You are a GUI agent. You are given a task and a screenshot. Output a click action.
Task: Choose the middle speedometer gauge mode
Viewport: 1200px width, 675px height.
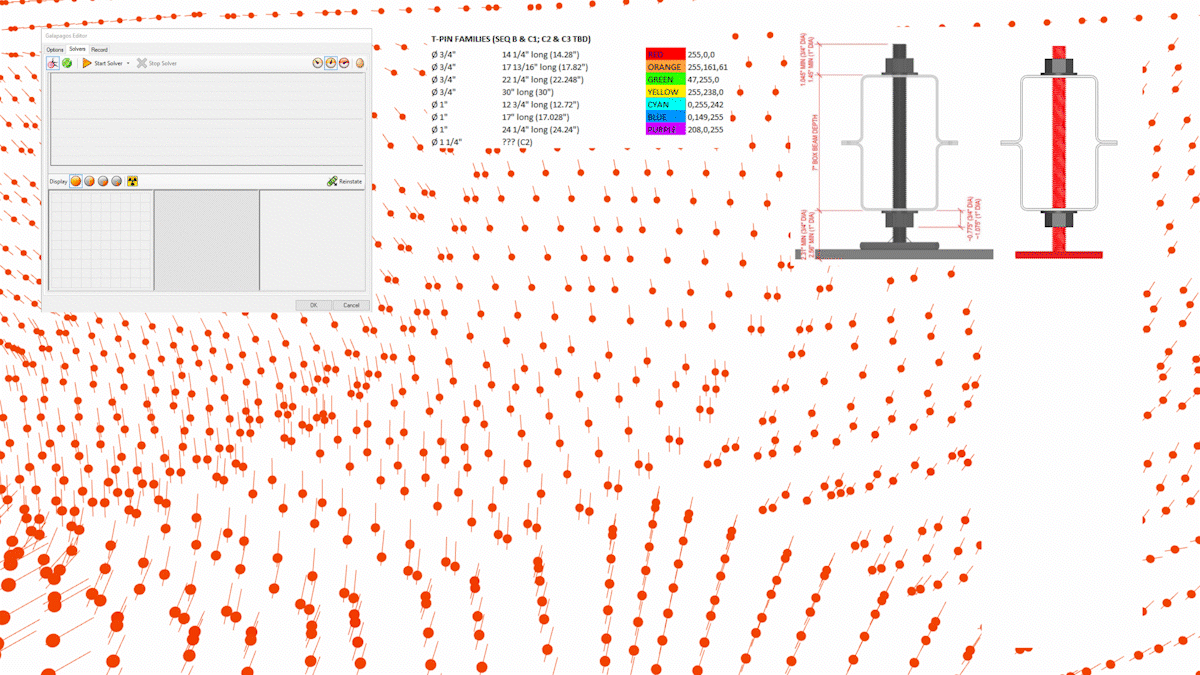pos(331,63)
